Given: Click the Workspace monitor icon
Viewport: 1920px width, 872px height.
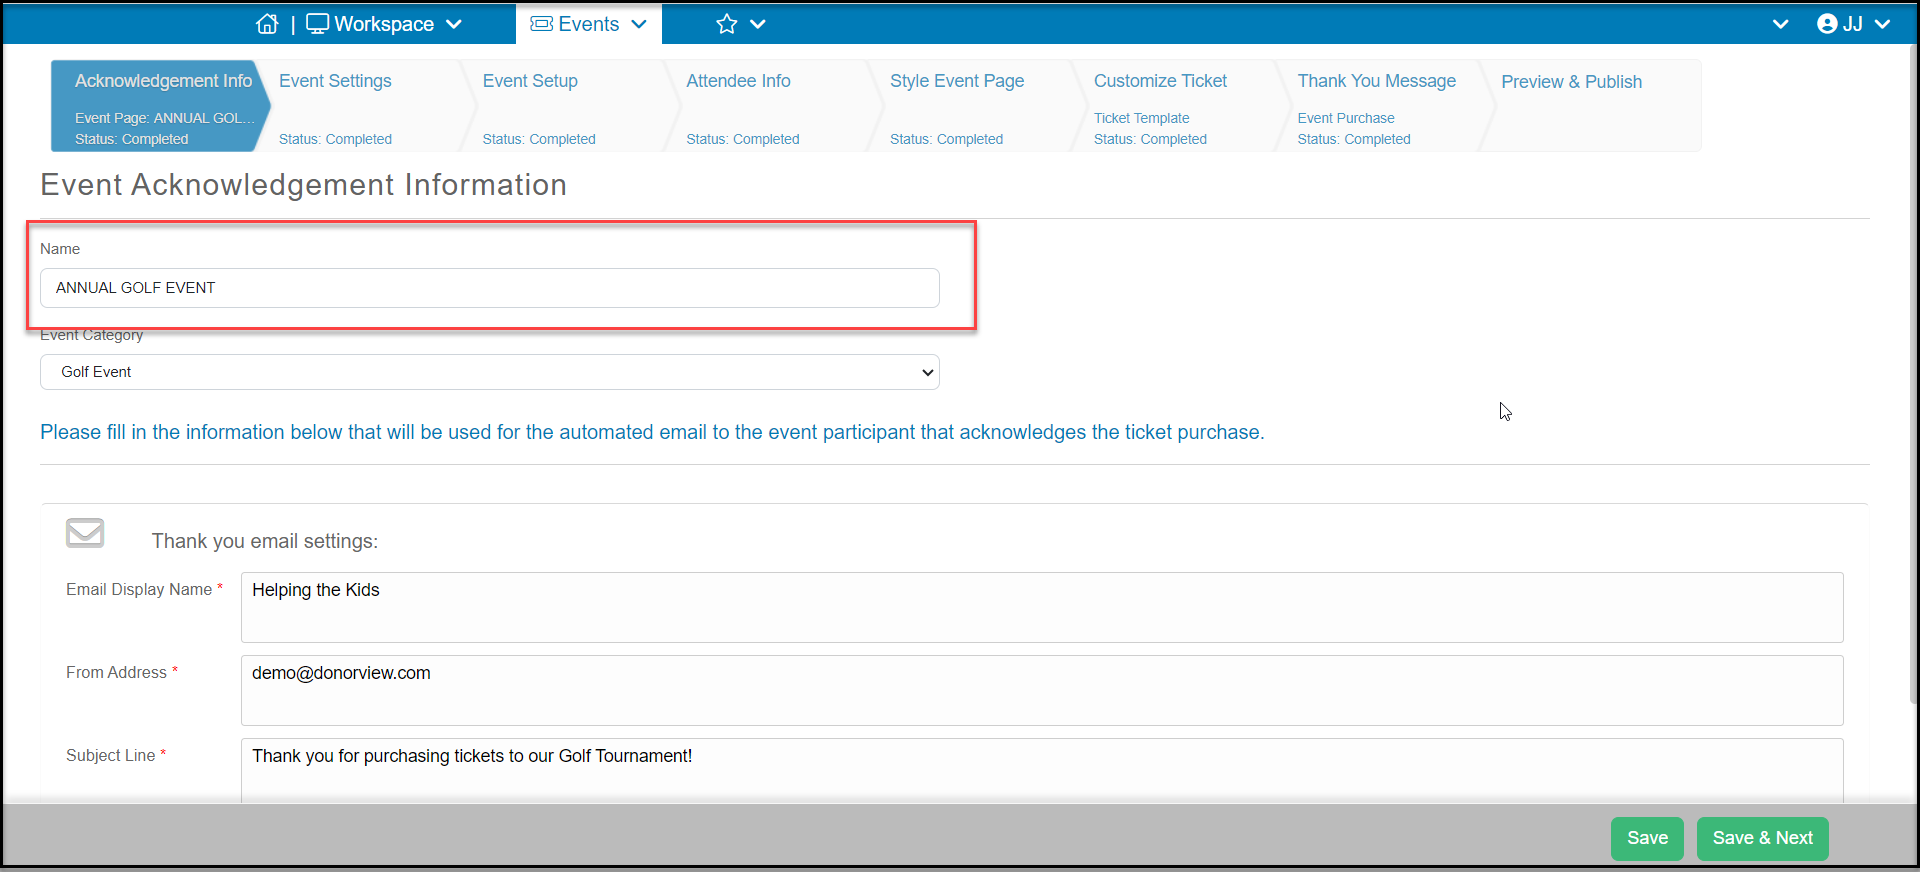Looking at the screenshot, I should (x=317, y=24).
